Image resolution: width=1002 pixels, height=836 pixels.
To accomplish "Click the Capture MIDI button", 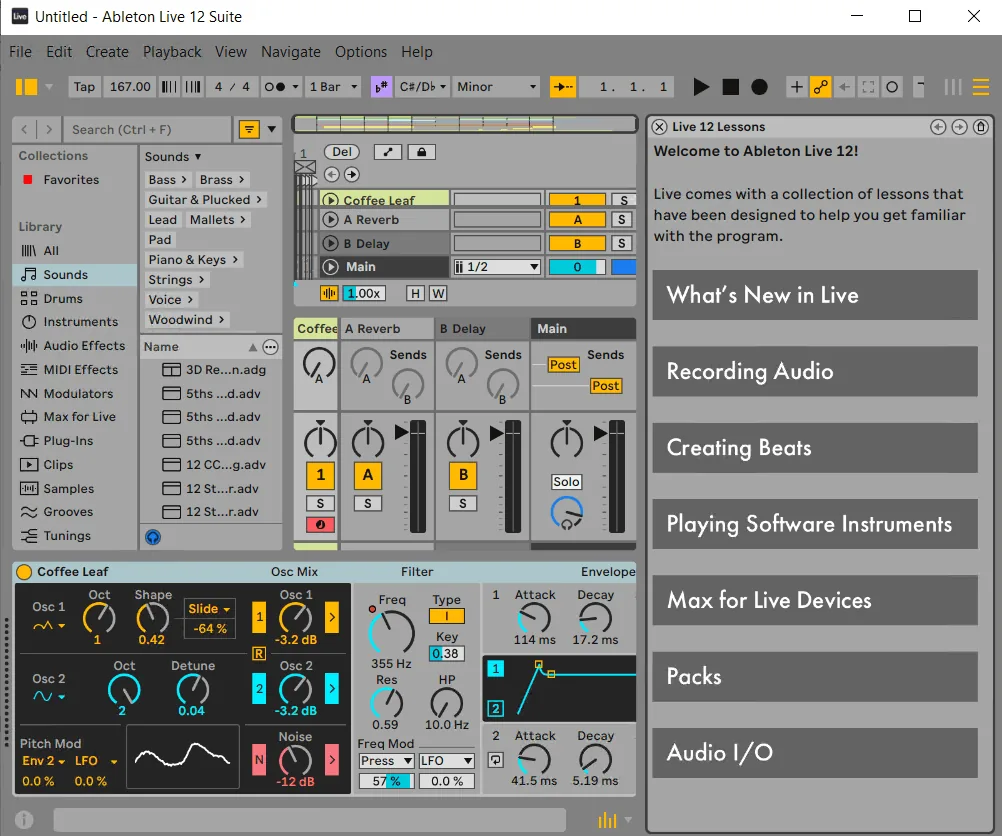I will (x=868, y=87).
